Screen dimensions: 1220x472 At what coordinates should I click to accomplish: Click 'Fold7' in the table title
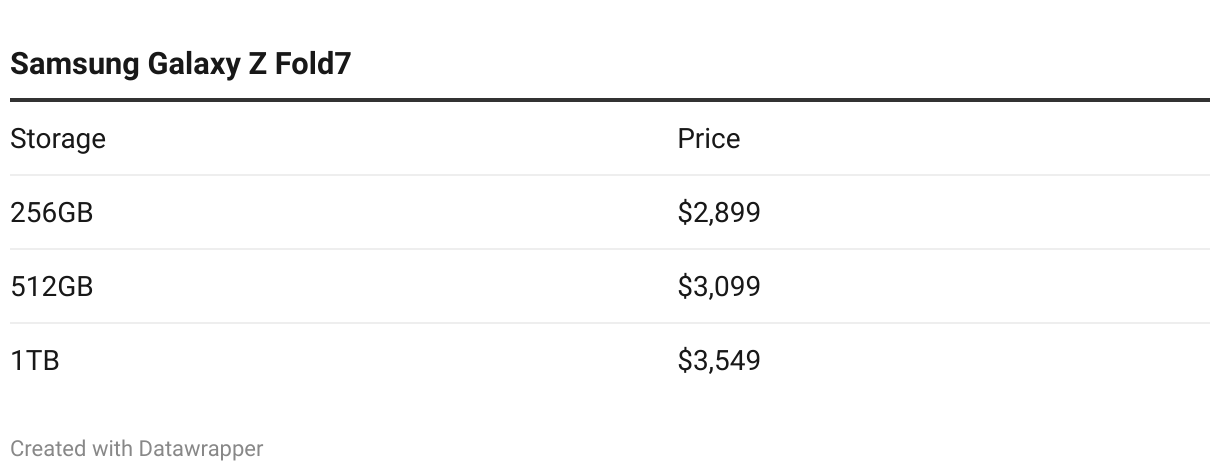(312, 66)
